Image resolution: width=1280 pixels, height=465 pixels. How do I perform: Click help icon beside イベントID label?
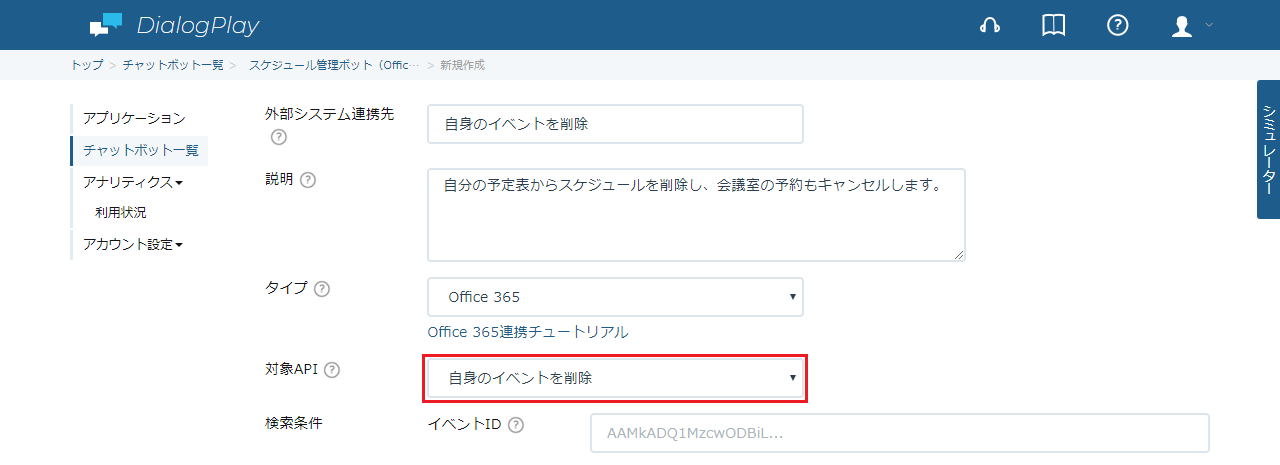point(516,425)
